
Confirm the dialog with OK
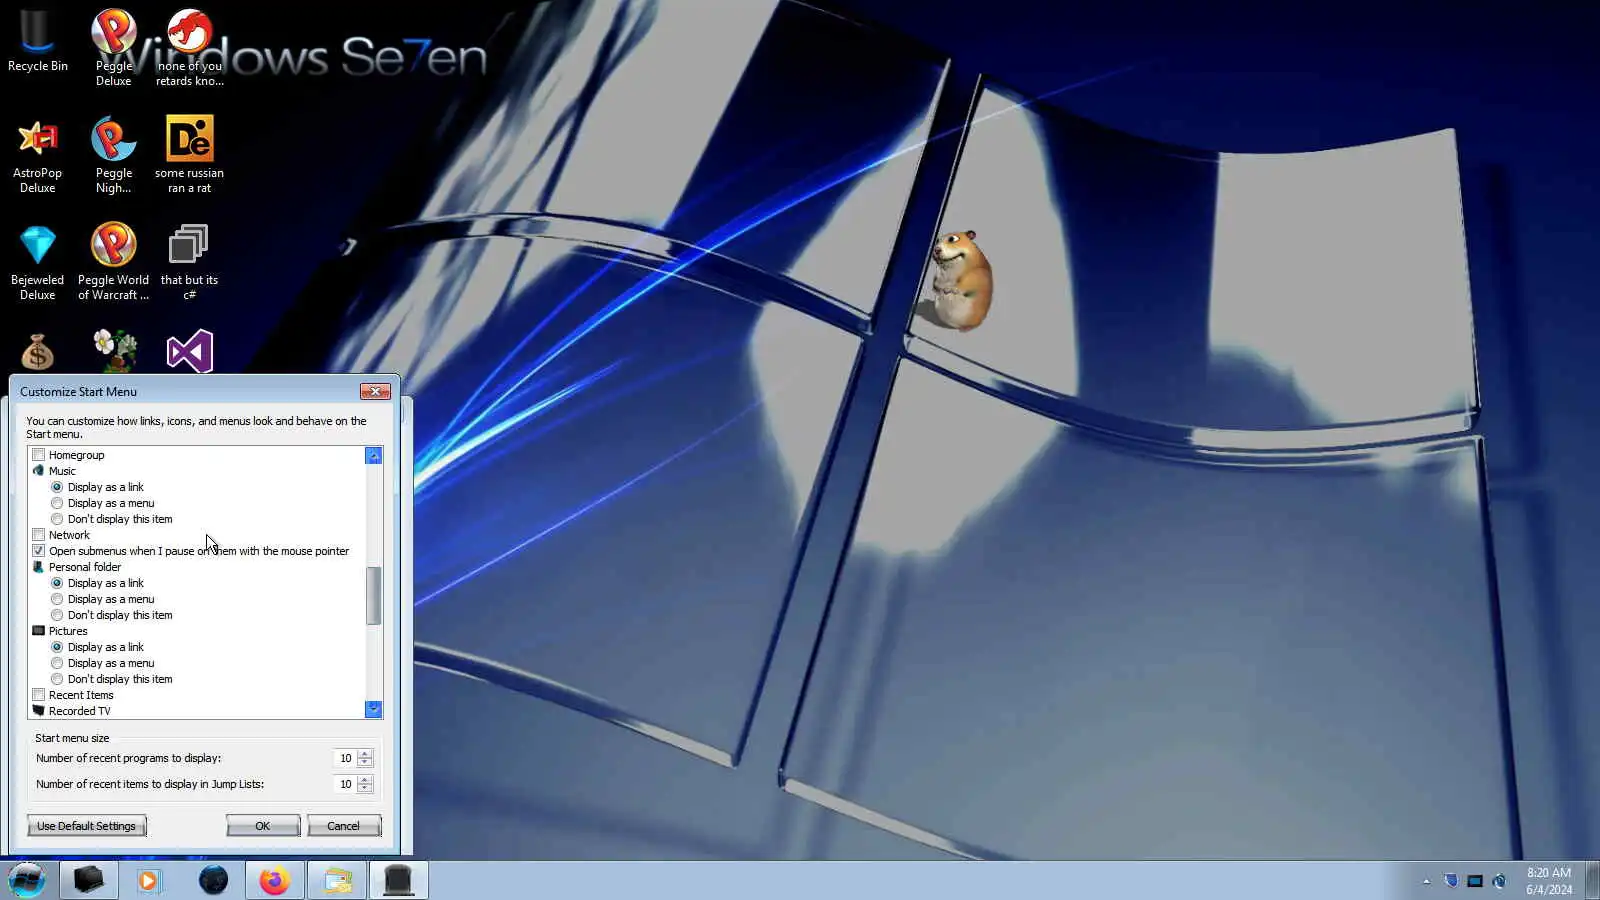[x=263, y=826]
